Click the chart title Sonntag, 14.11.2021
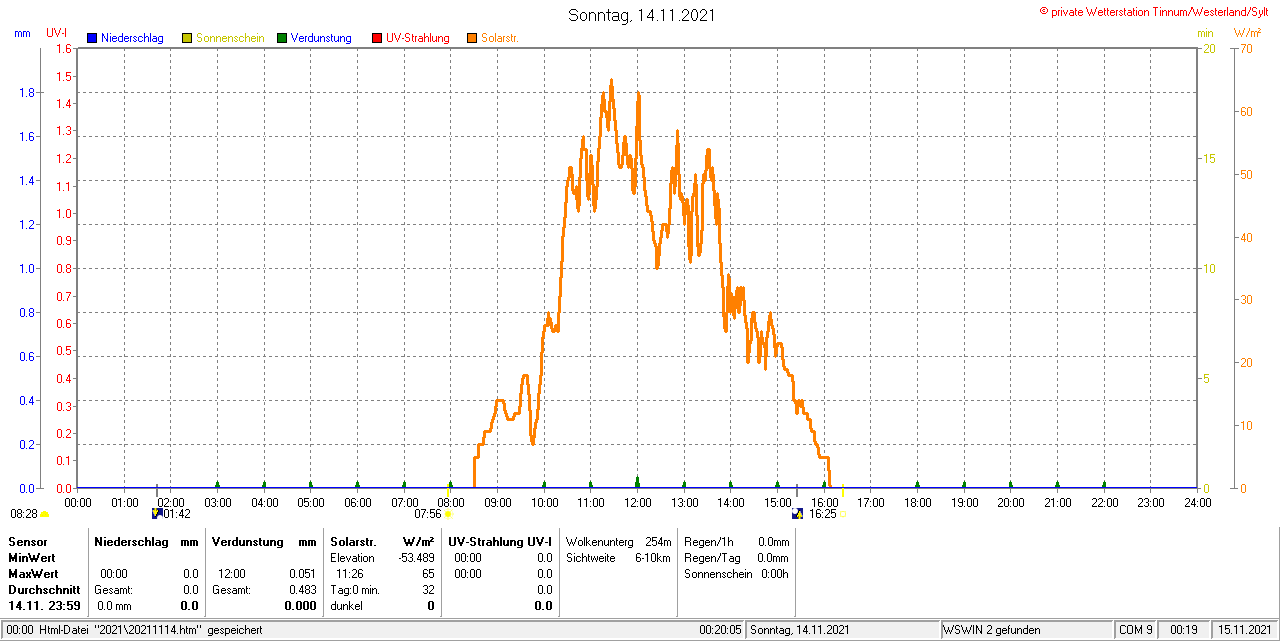Image resolution: width=1280 pixels, height=641 pixels. (642, 15)
